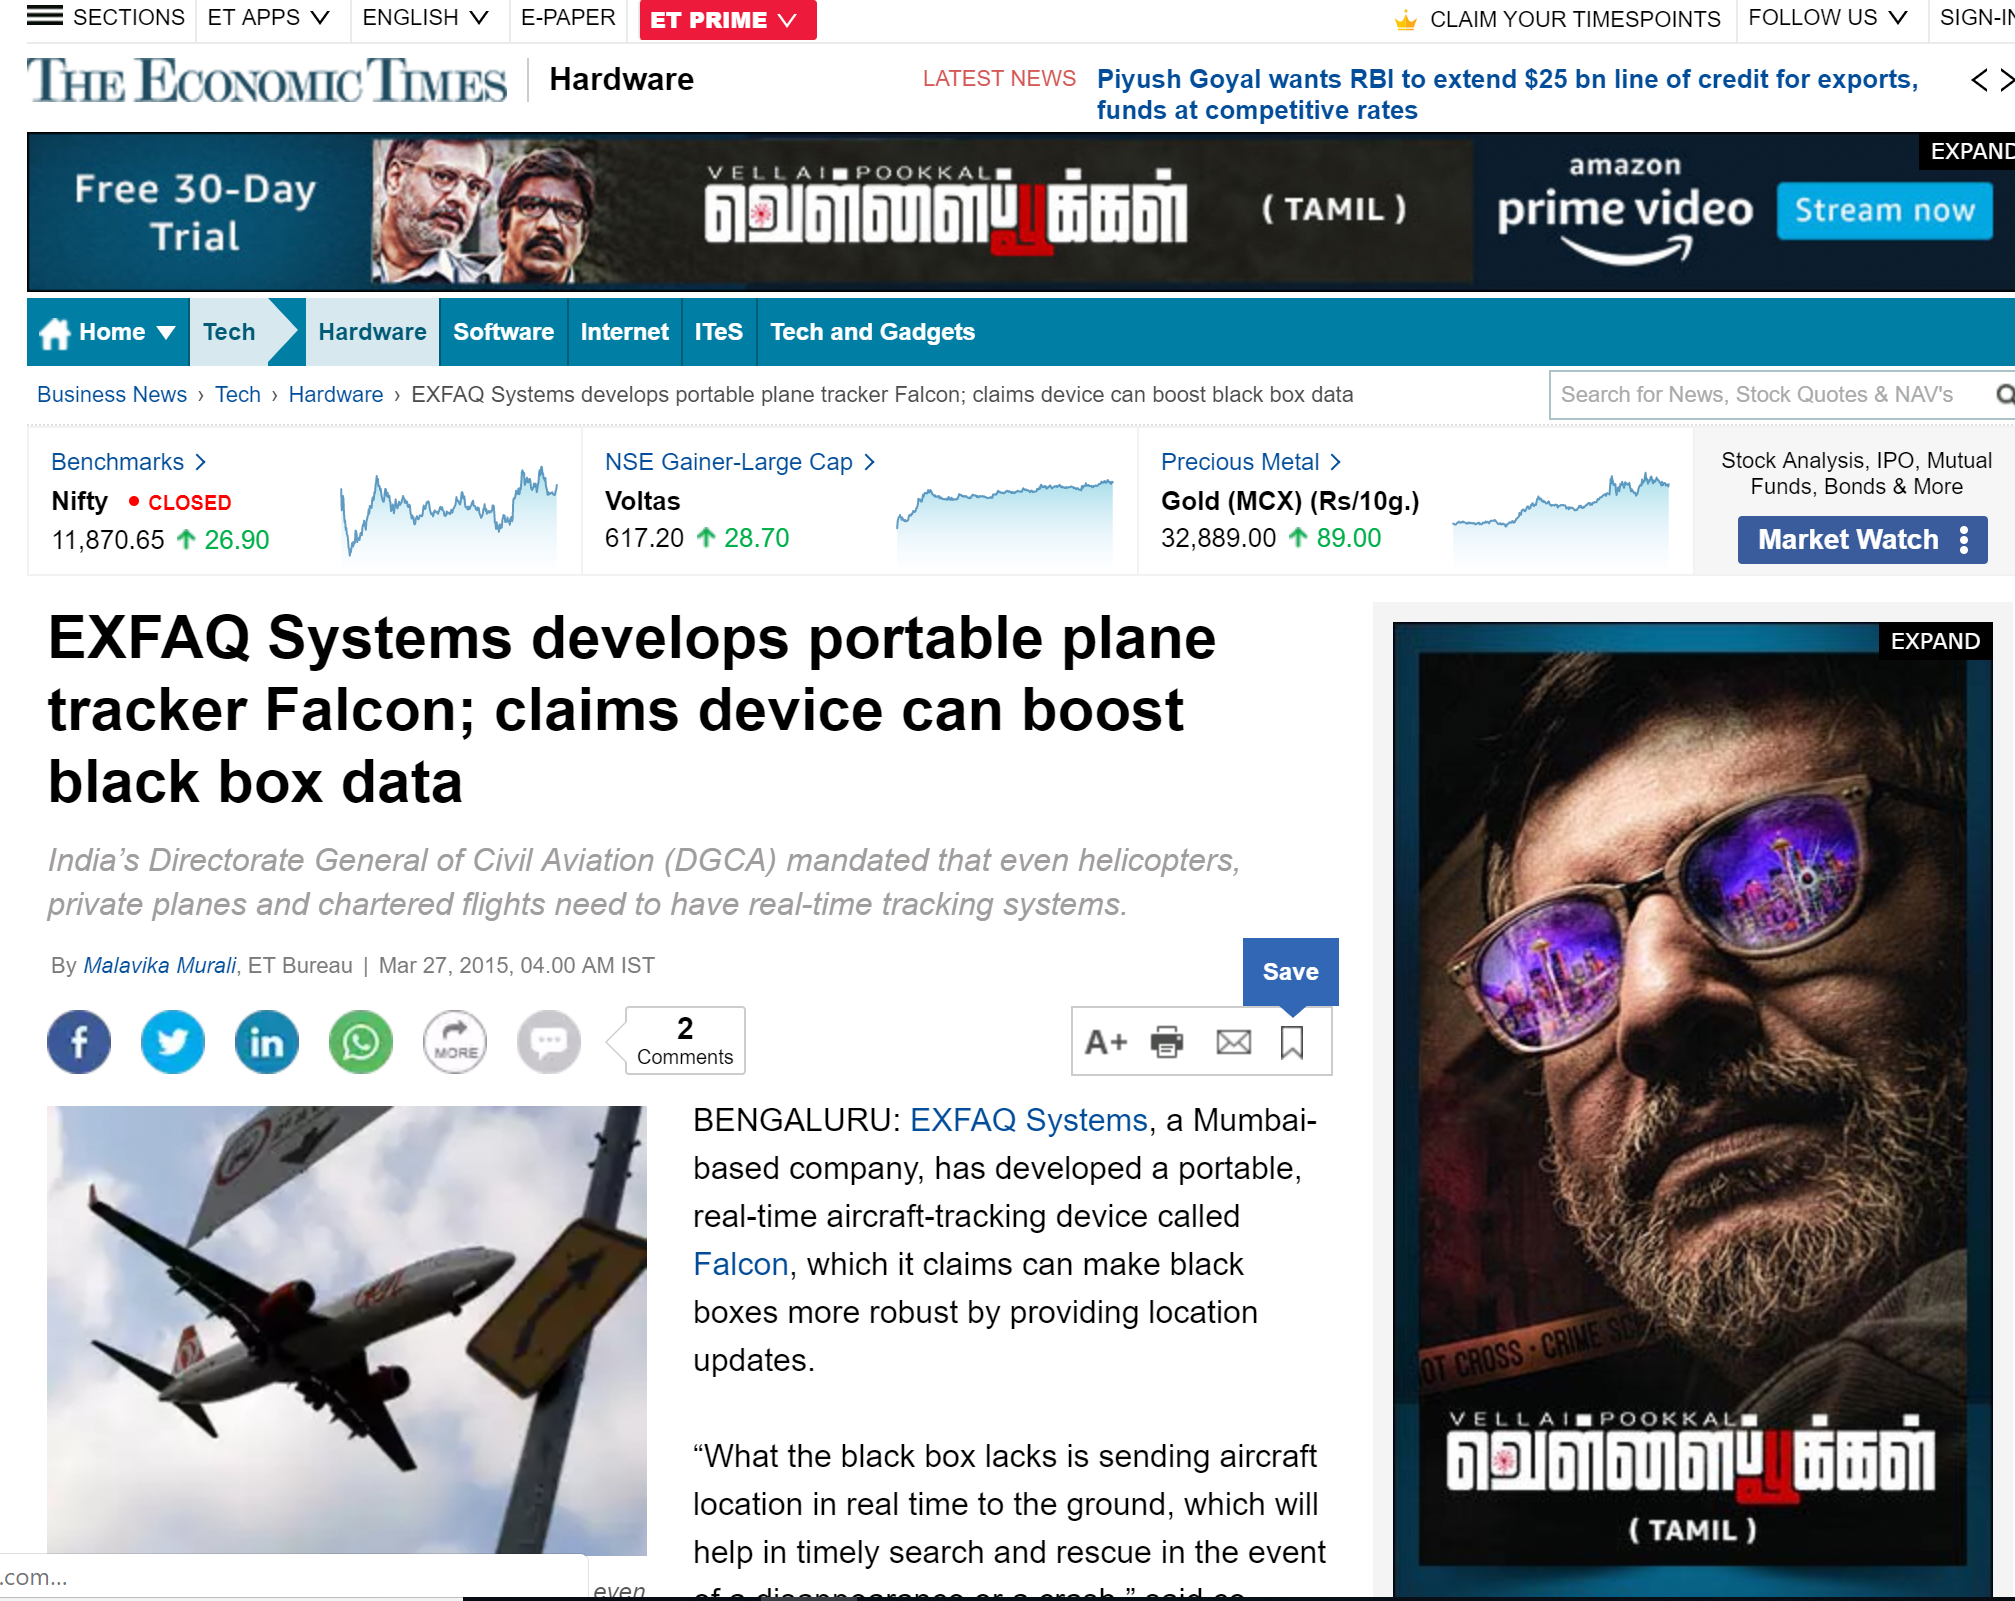Go to previous latest news headline

(1979, 80)
